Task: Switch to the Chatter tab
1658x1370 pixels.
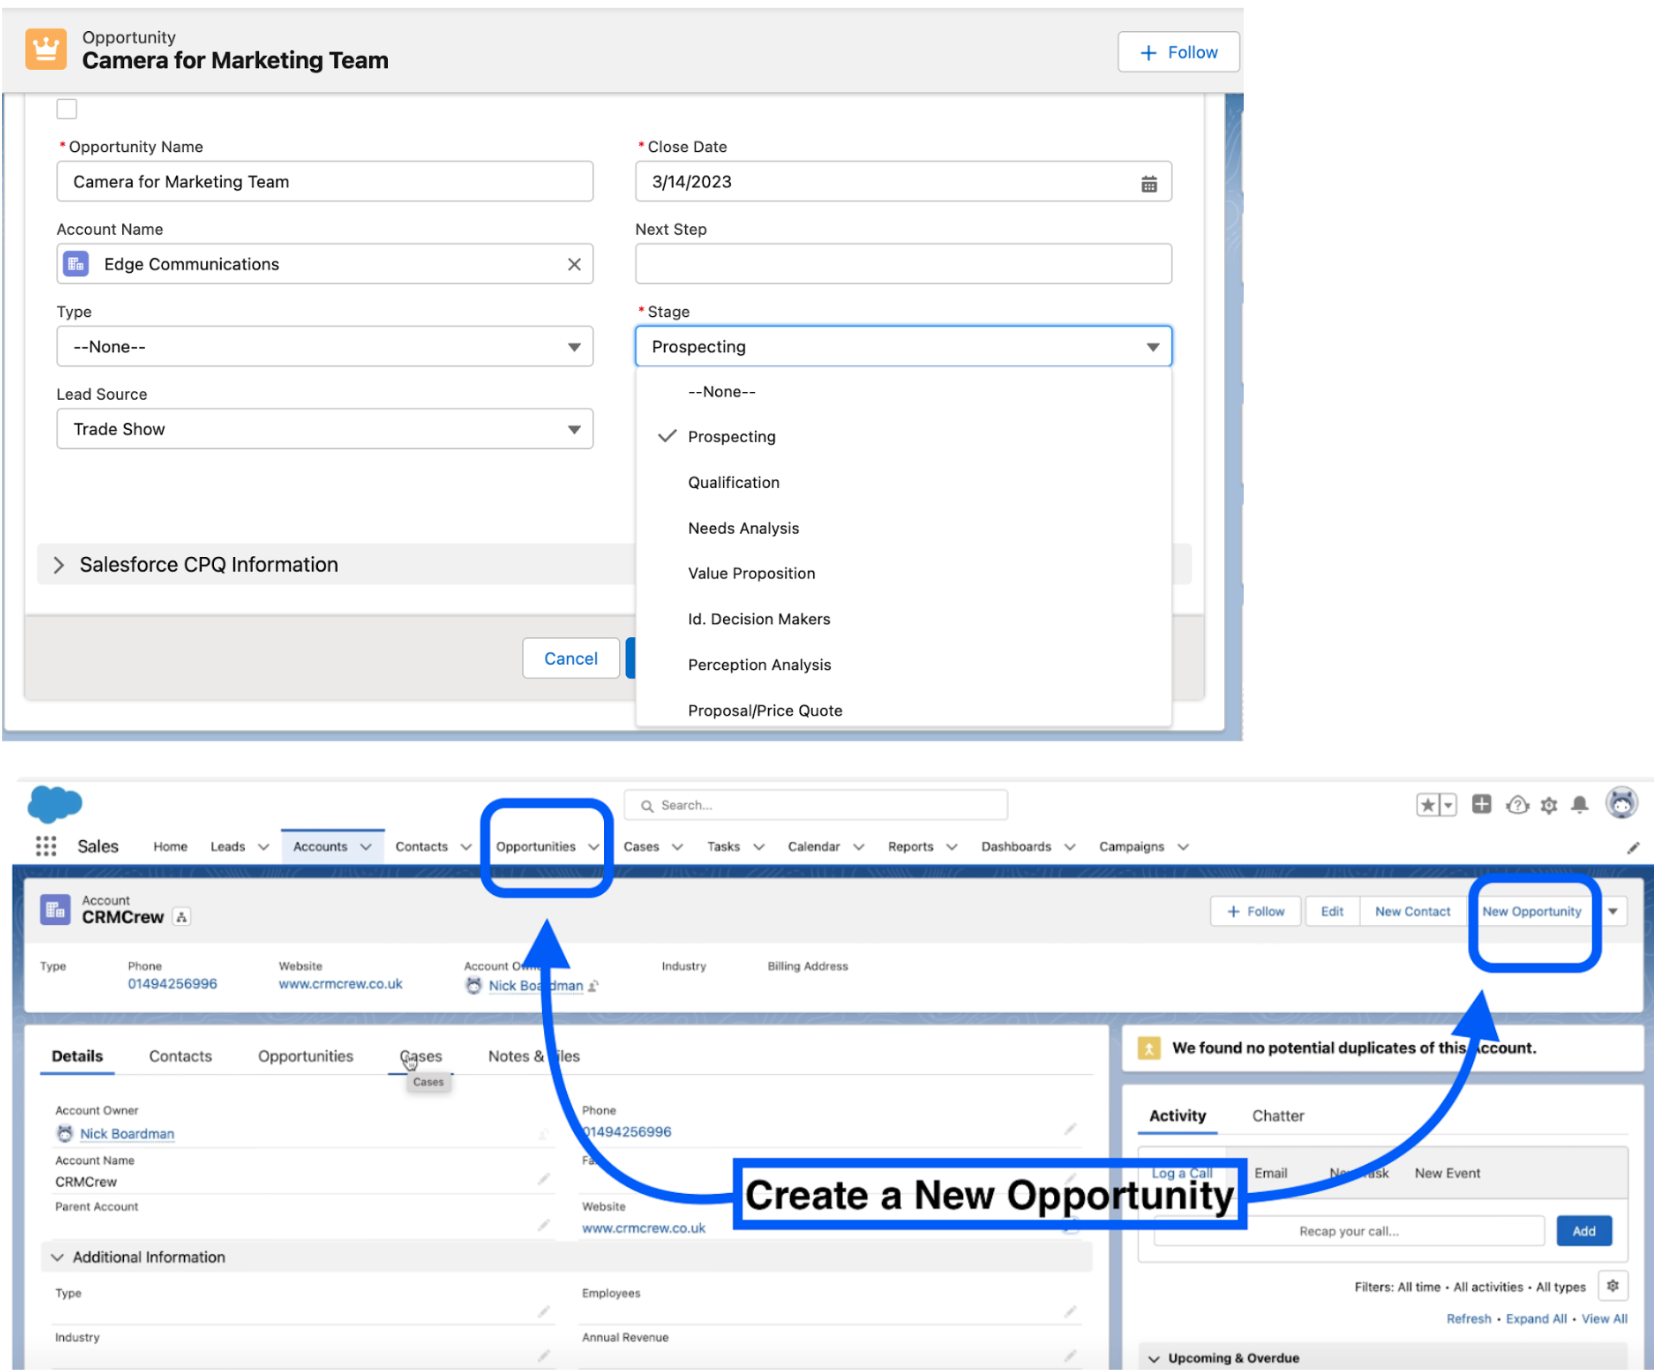Action: [1278, 1115]
